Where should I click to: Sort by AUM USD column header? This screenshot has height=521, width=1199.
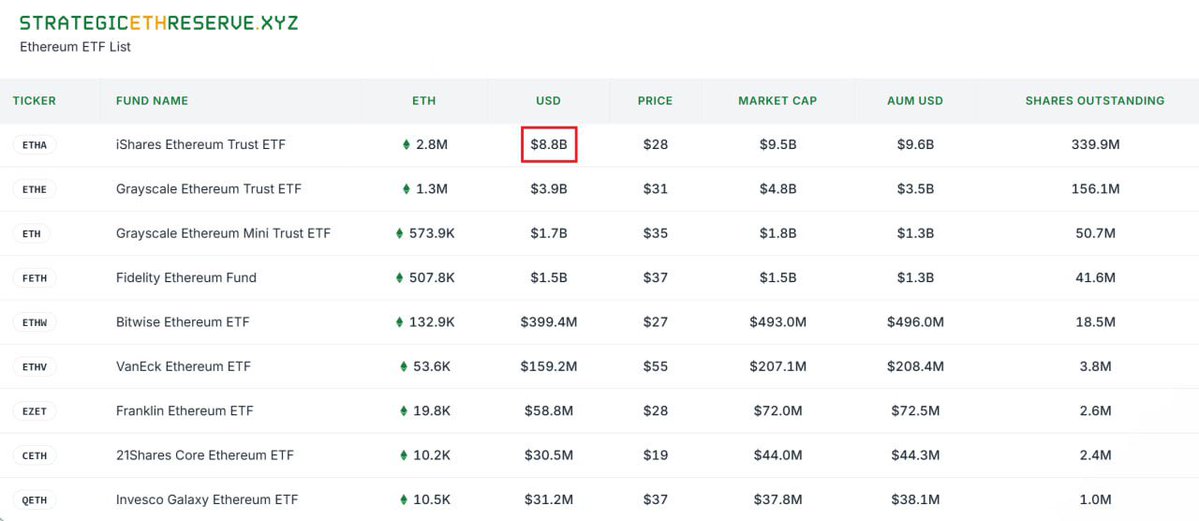tap(915, 101)
